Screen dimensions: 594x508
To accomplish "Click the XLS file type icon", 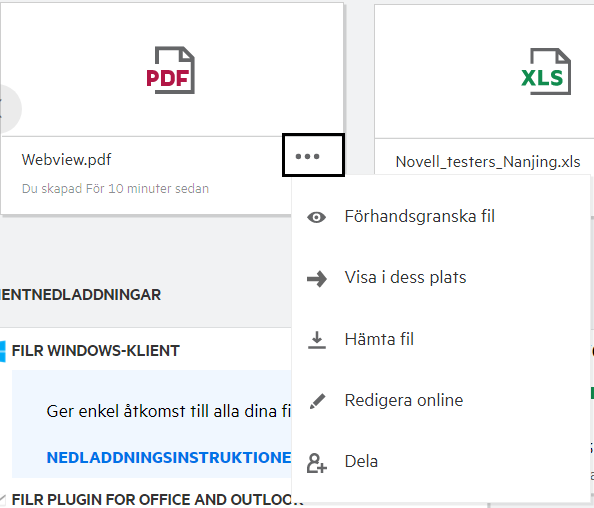I will coord(546,72).
